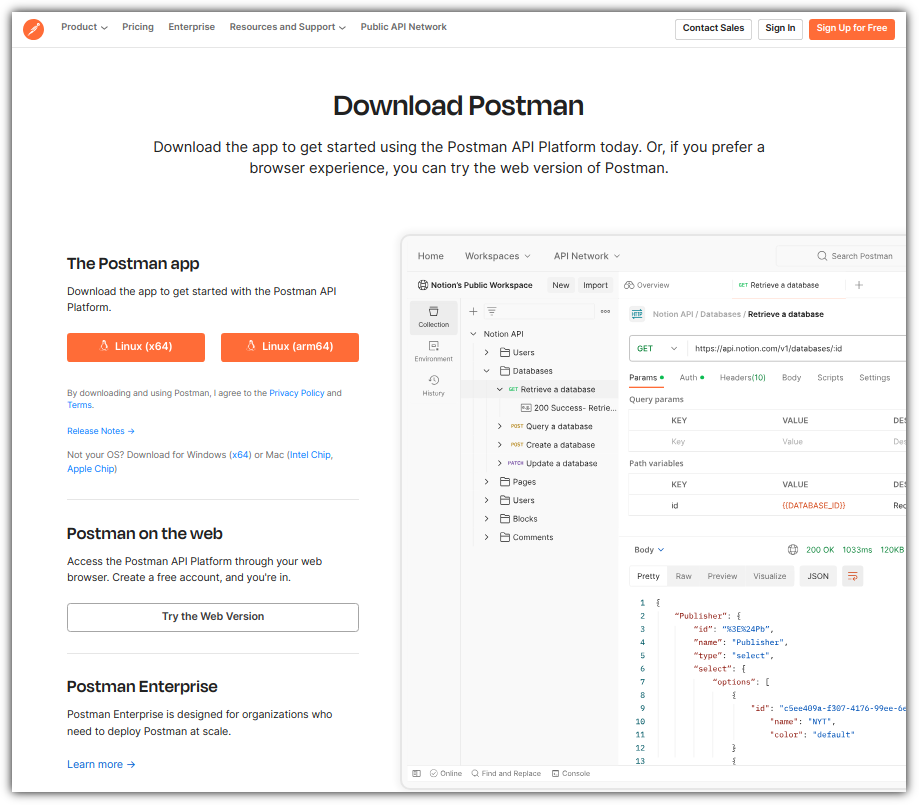The height and width of the screenshot is (805, 919).
Task: Open the Release Notes link
Action: click(x=101, y=431)
